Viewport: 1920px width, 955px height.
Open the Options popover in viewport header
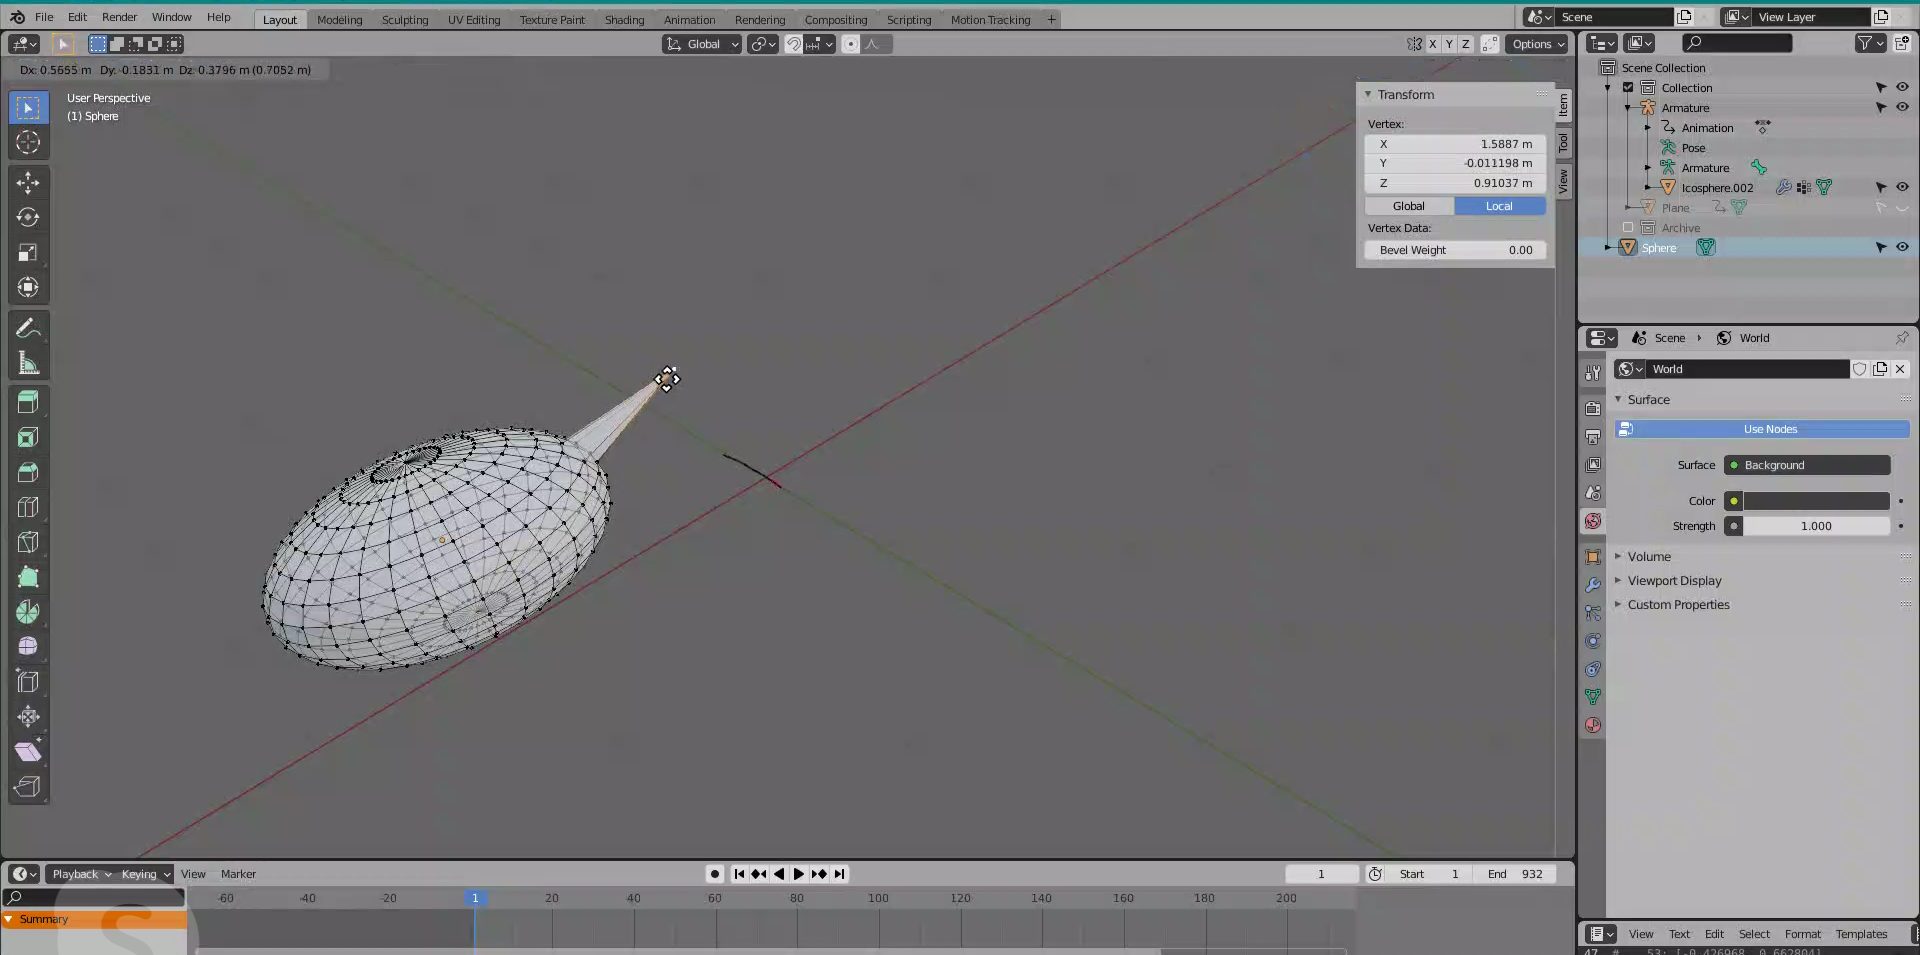click(1538, 44)
